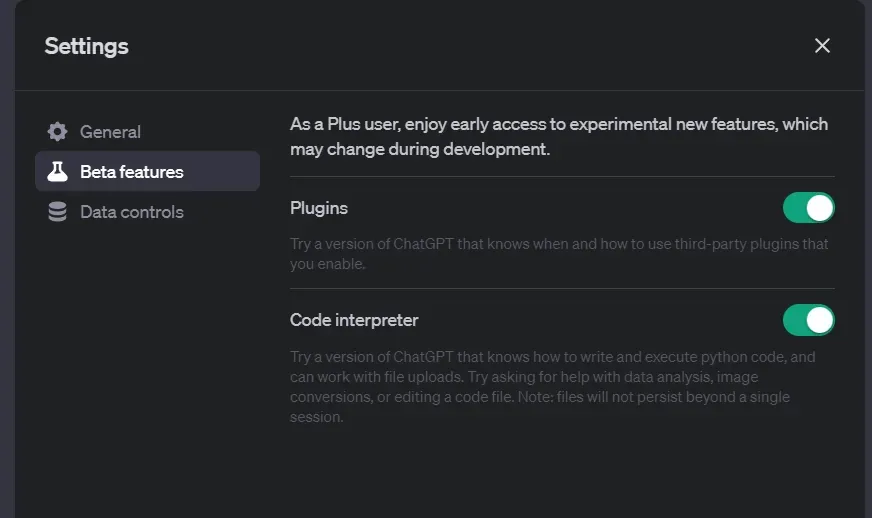872x518 pixels.
Task: Click the flask icon for Beta features
Action: (x=58, y=172)
